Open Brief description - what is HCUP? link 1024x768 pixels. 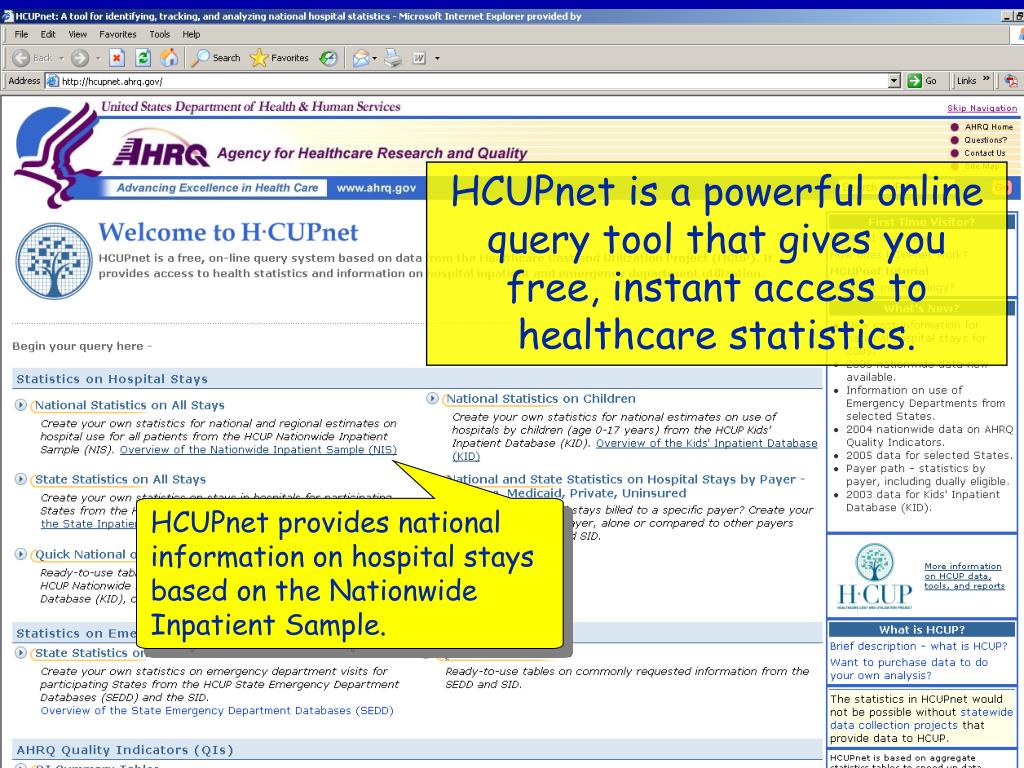tap(918, 646)
